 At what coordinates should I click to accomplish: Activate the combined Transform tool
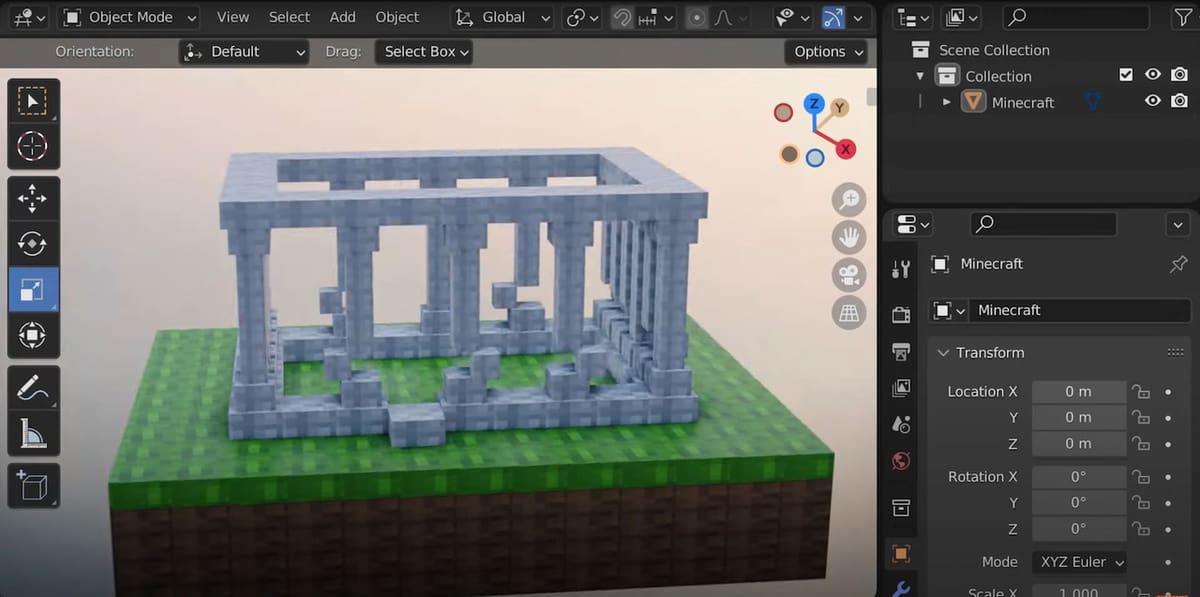point(33,335)
